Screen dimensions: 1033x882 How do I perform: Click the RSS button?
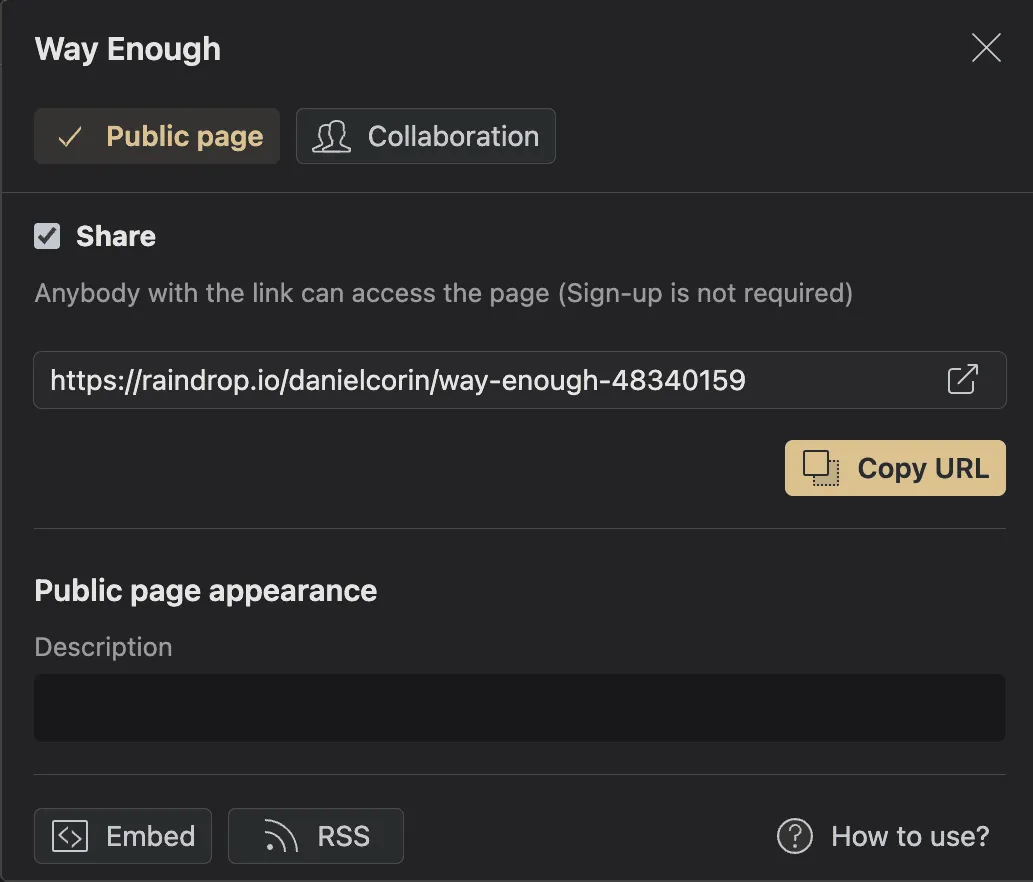point(316,836)
